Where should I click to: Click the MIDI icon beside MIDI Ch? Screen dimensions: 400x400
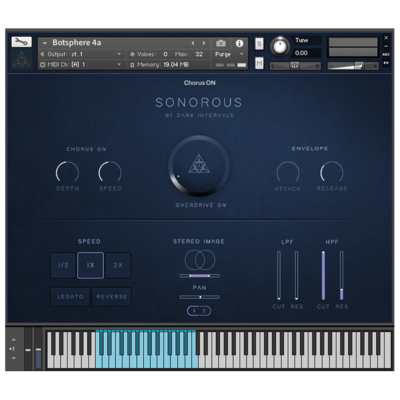(42, 65)
